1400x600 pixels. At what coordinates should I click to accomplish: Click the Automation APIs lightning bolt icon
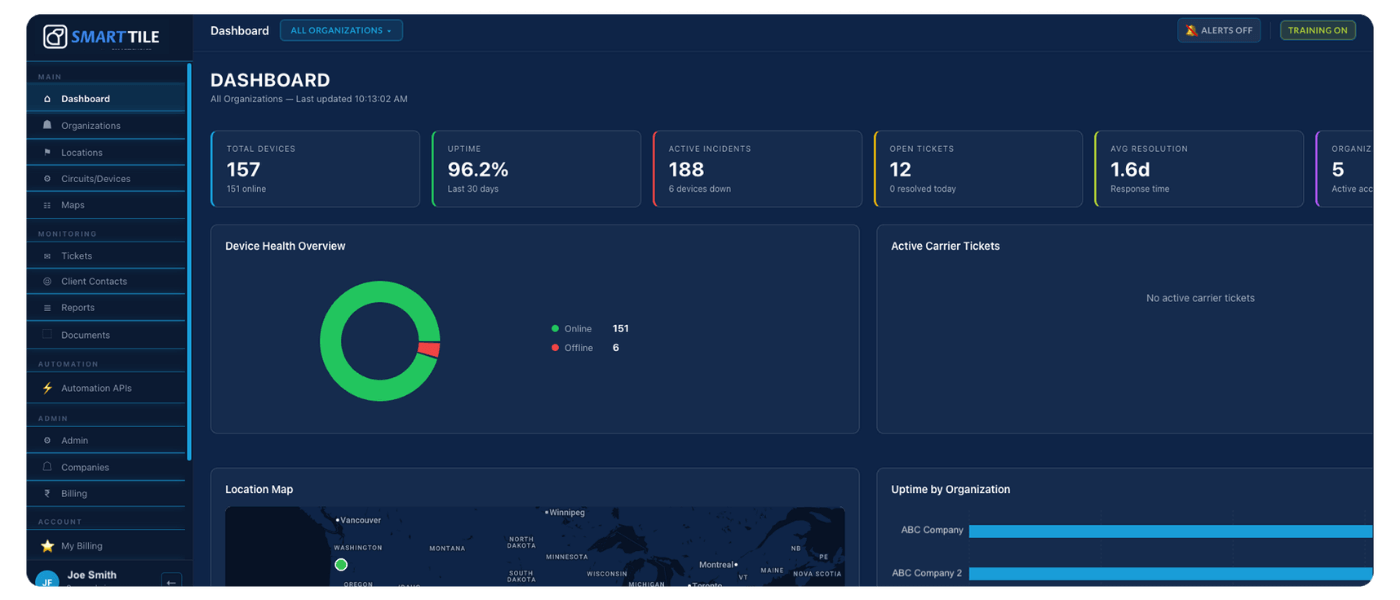46,387
